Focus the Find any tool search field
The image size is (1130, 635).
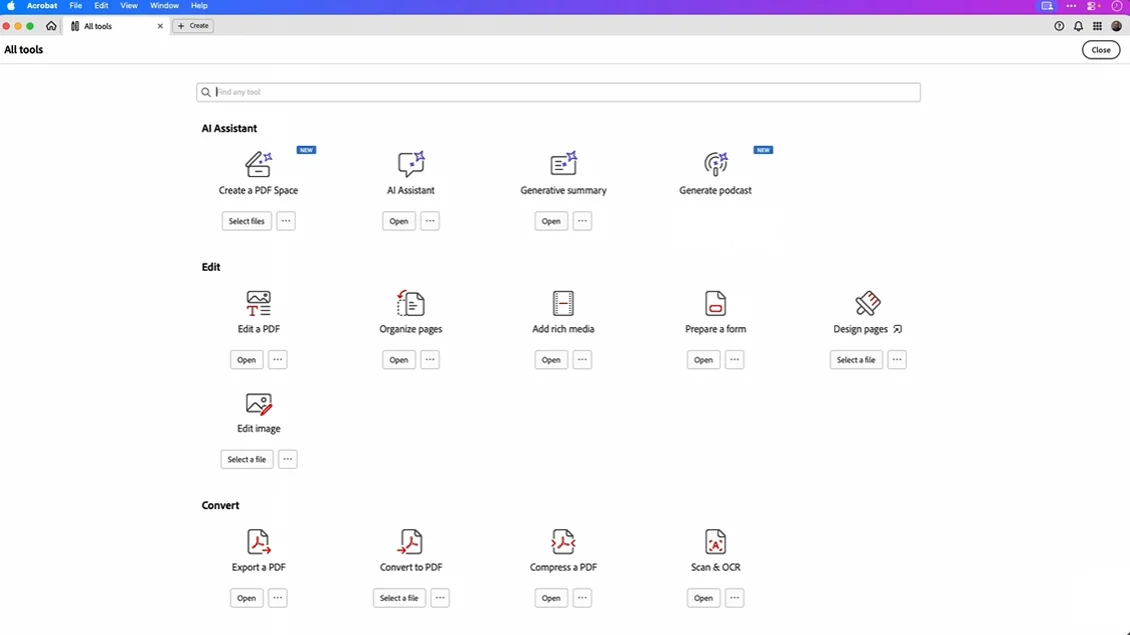click(x=559, y=92)
